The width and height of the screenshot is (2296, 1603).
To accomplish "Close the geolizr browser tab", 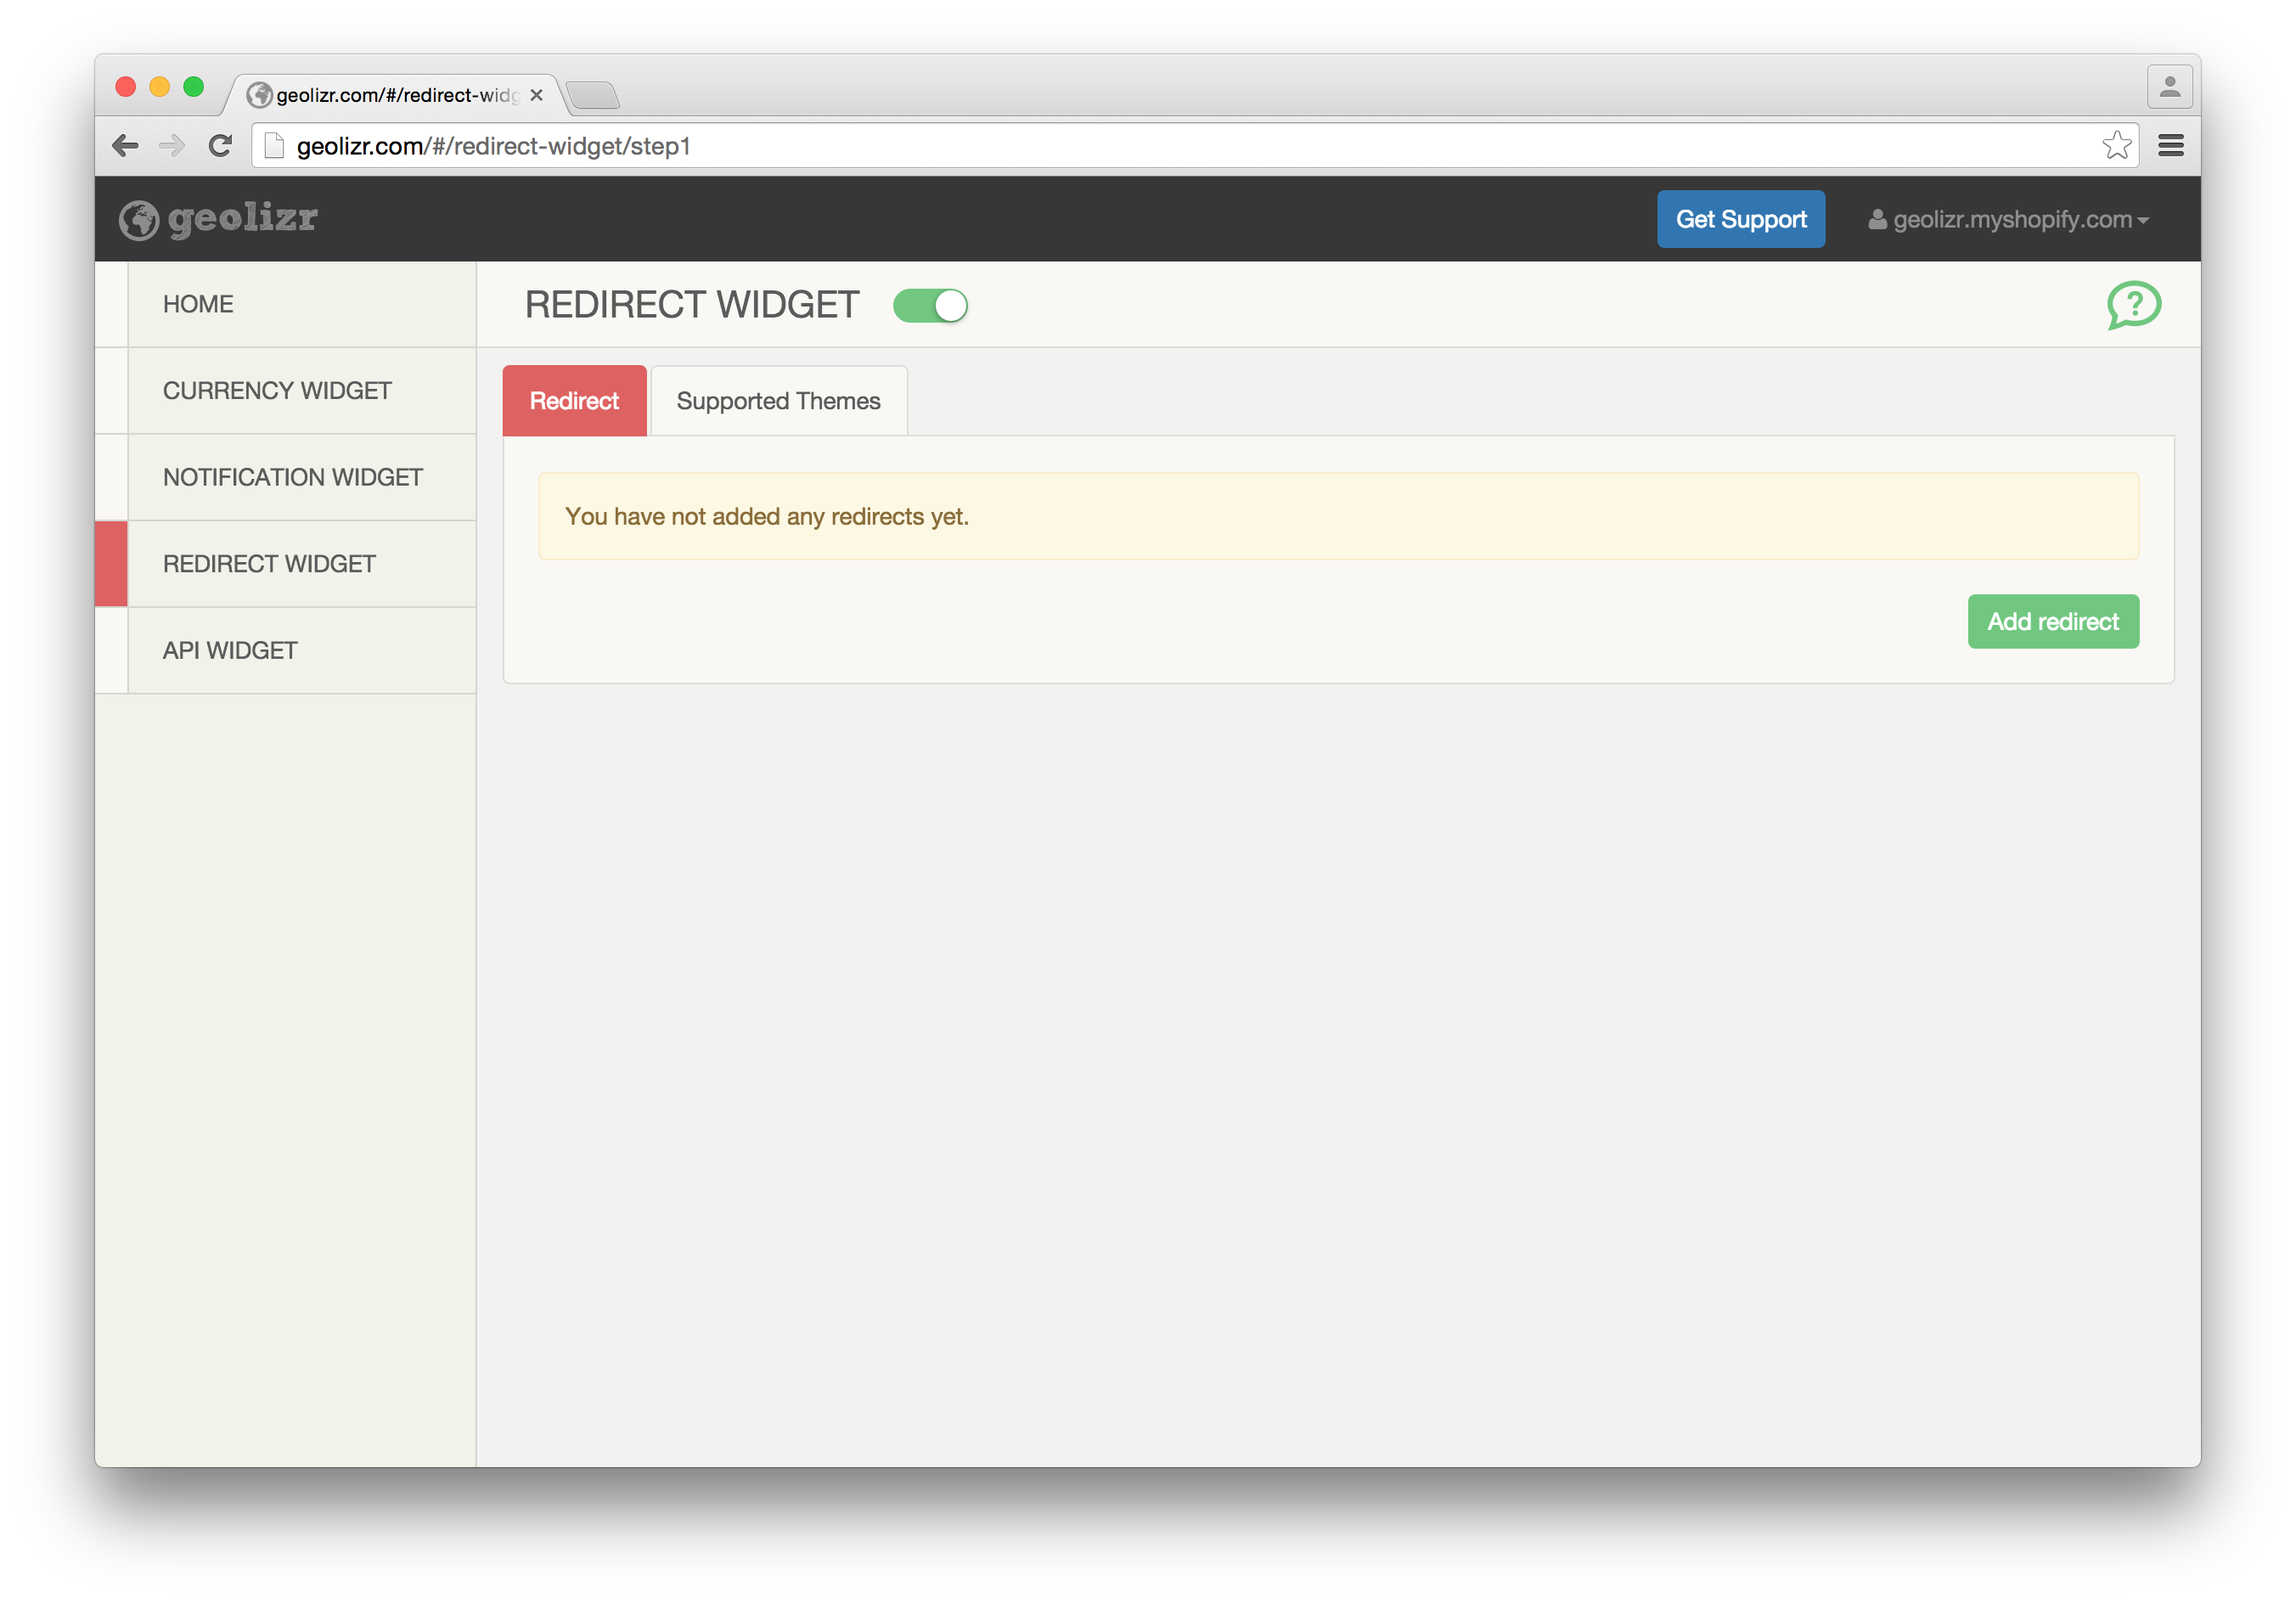I will point(537,95).
